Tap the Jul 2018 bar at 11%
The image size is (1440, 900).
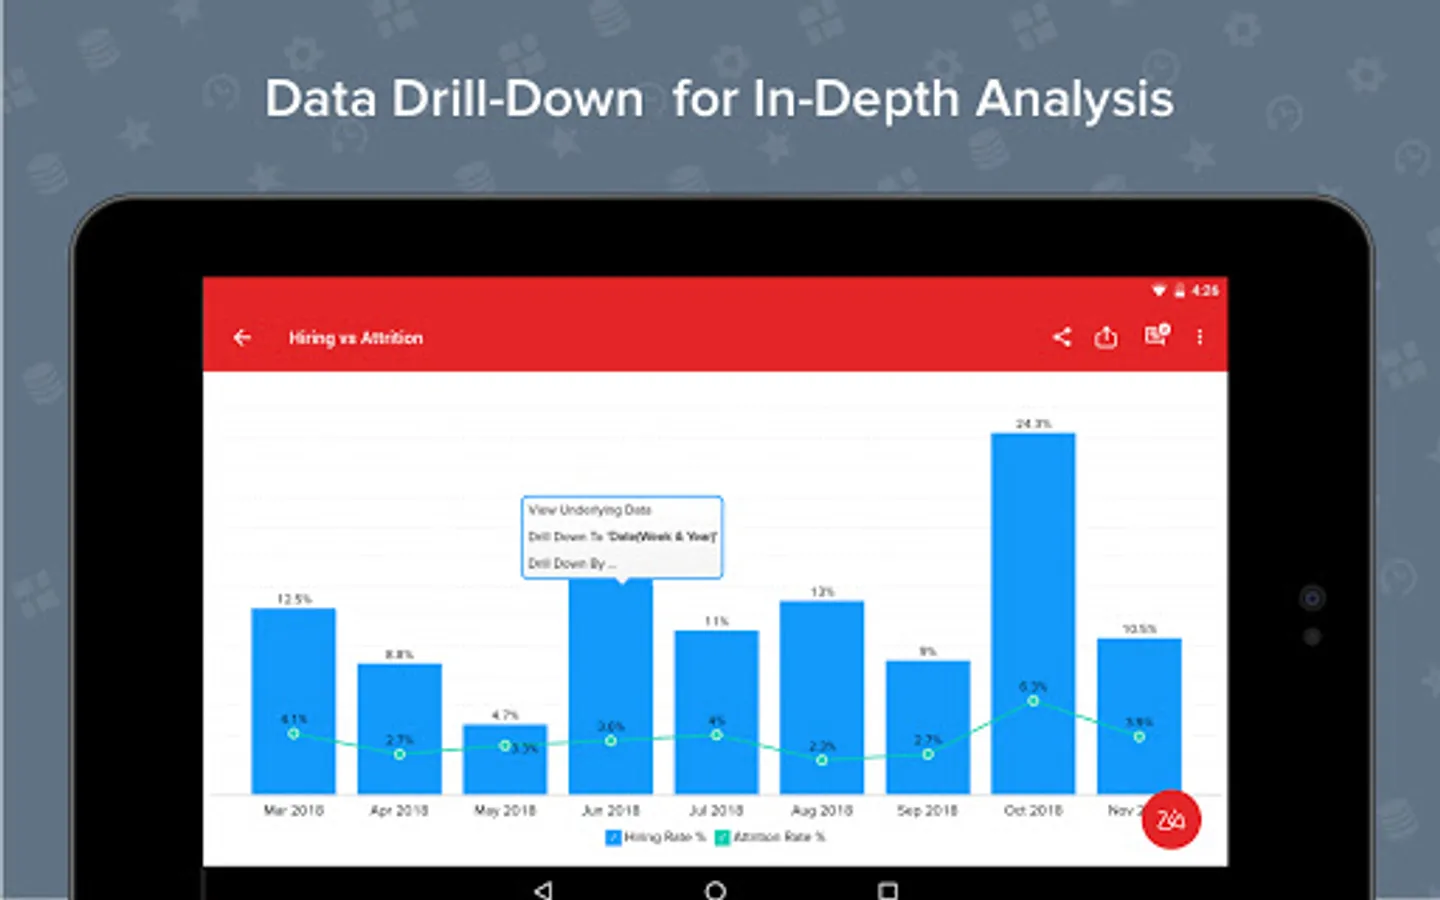click(716, 712)
